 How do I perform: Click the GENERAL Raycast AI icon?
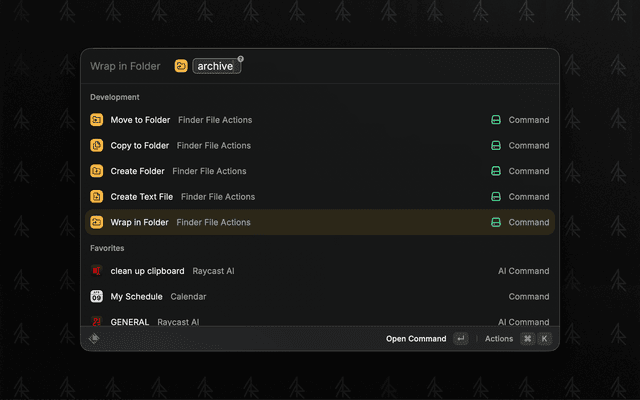click(97, 321)
